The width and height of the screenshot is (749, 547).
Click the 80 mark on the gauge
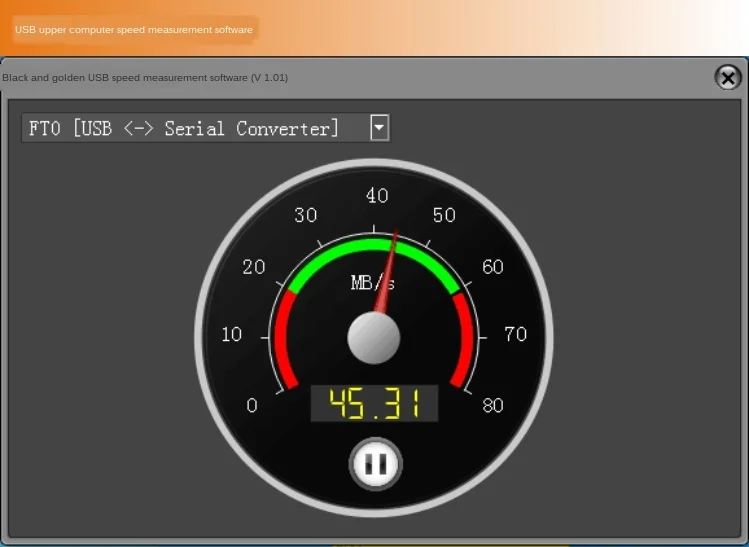click(493, 405)
